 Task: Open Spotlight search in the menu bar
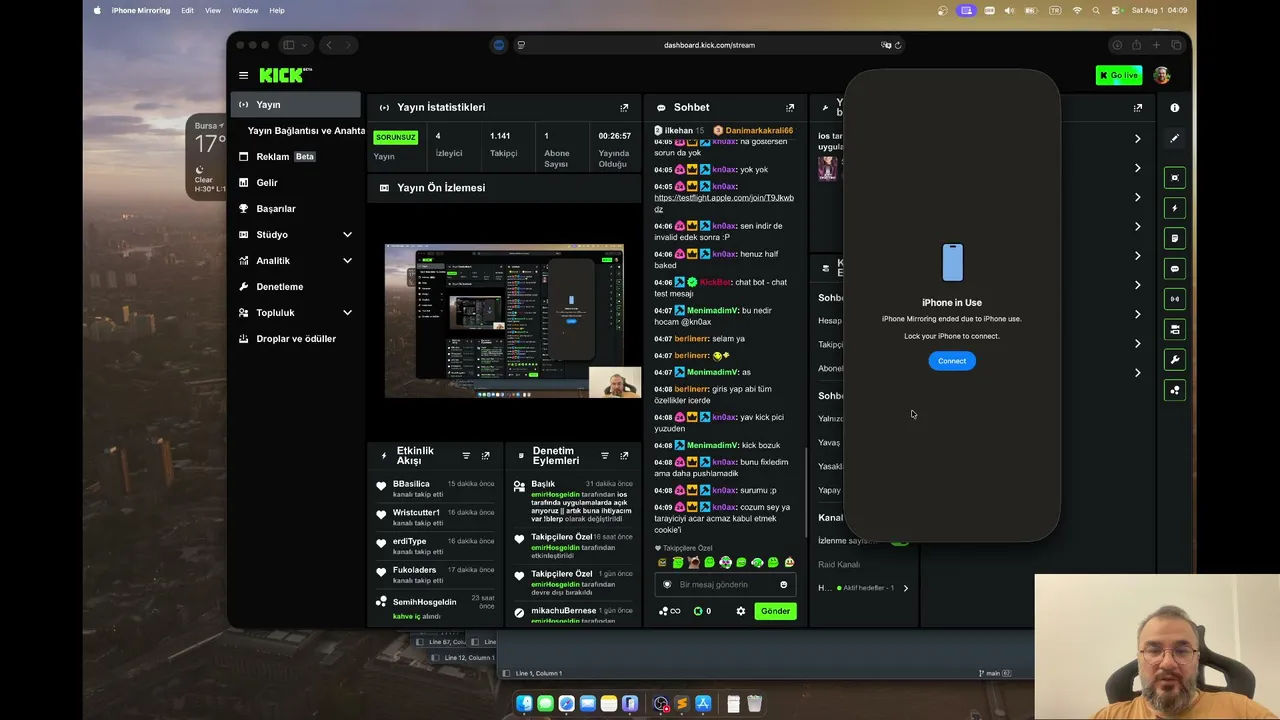[1097, 10]
